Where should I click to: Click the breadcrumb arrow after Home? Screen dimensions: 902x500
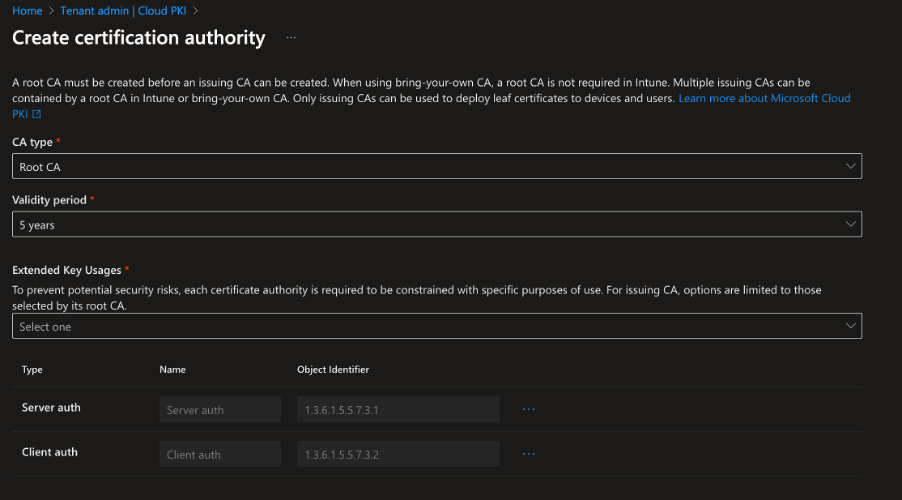tap(51, 11)
